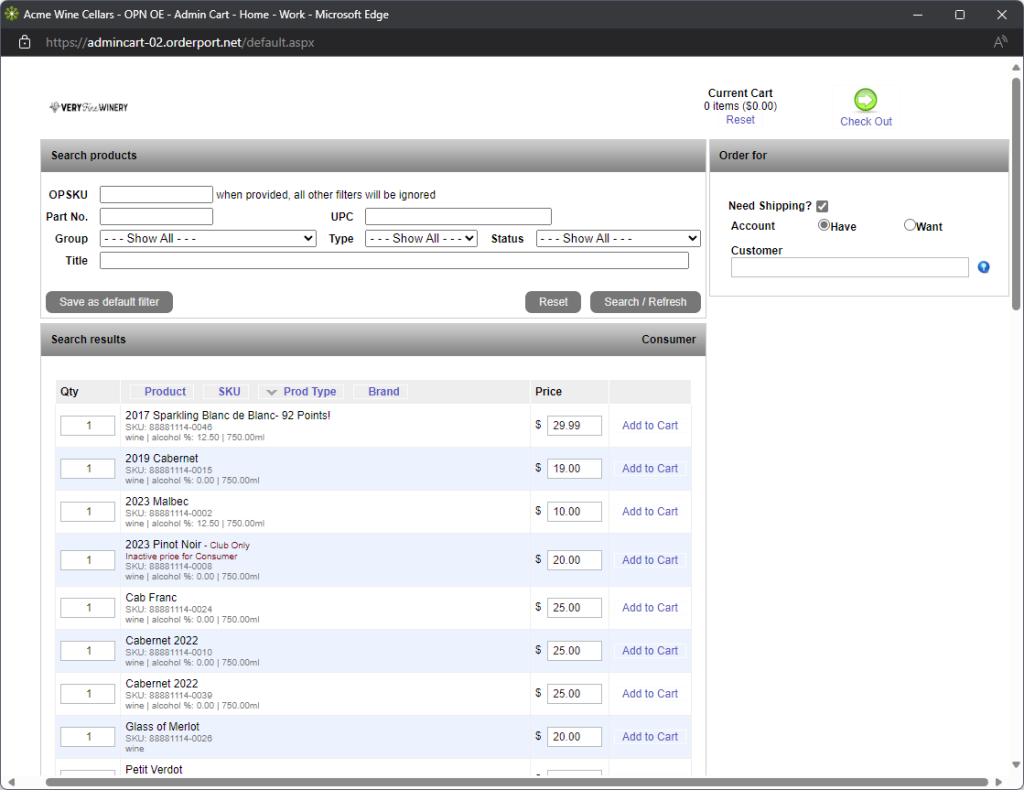Image resolution: width=1024 pixels, height=790 pixels.
Task: Click the site lock icon in address bar
Action: pos(25,43)
